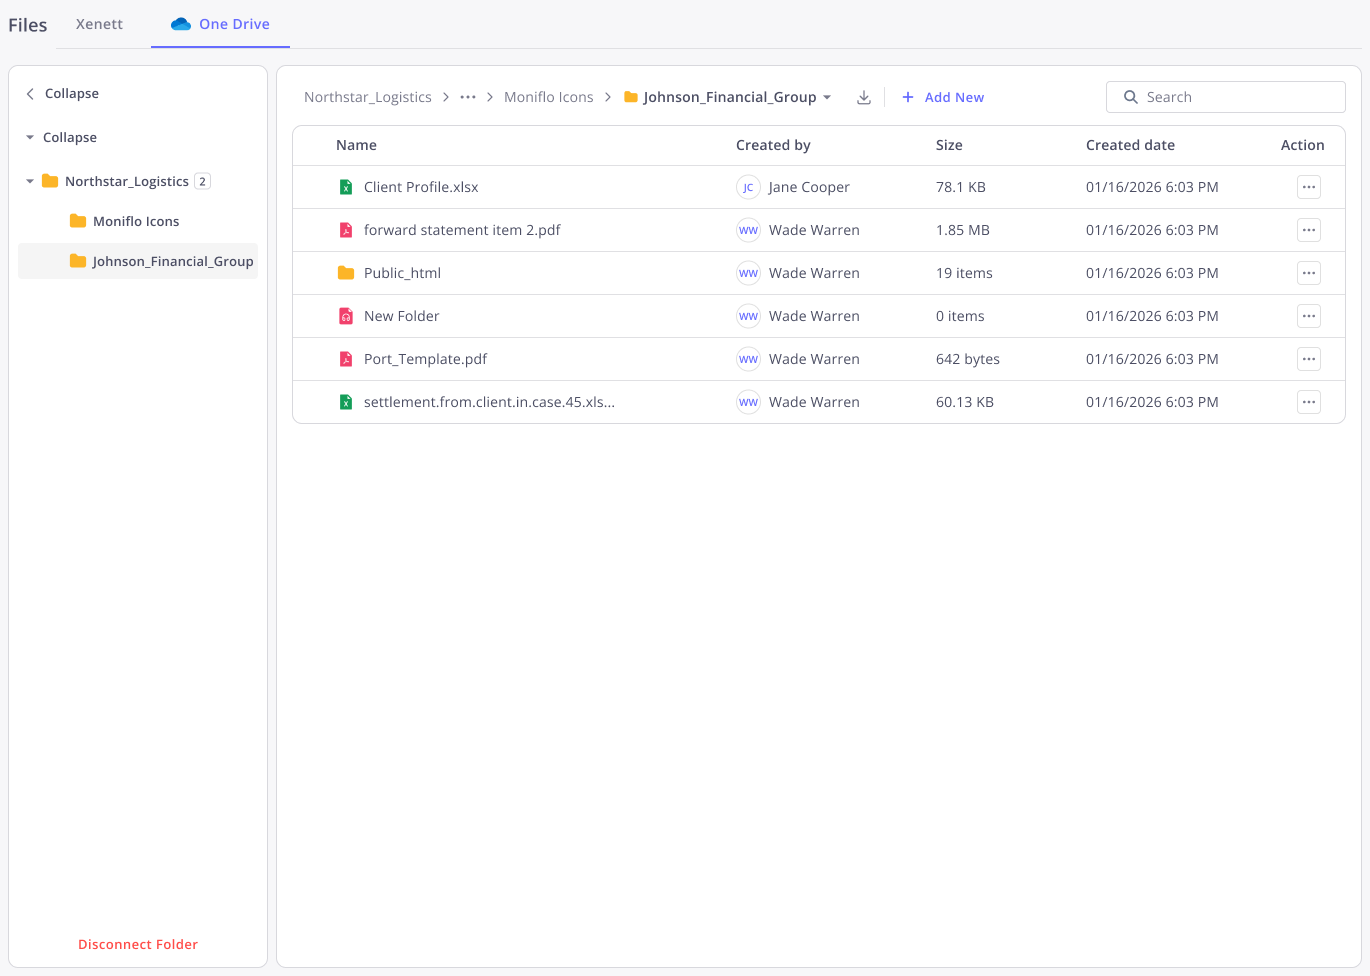
Task: Open the Public_html folder name
Action: (402, 273)
